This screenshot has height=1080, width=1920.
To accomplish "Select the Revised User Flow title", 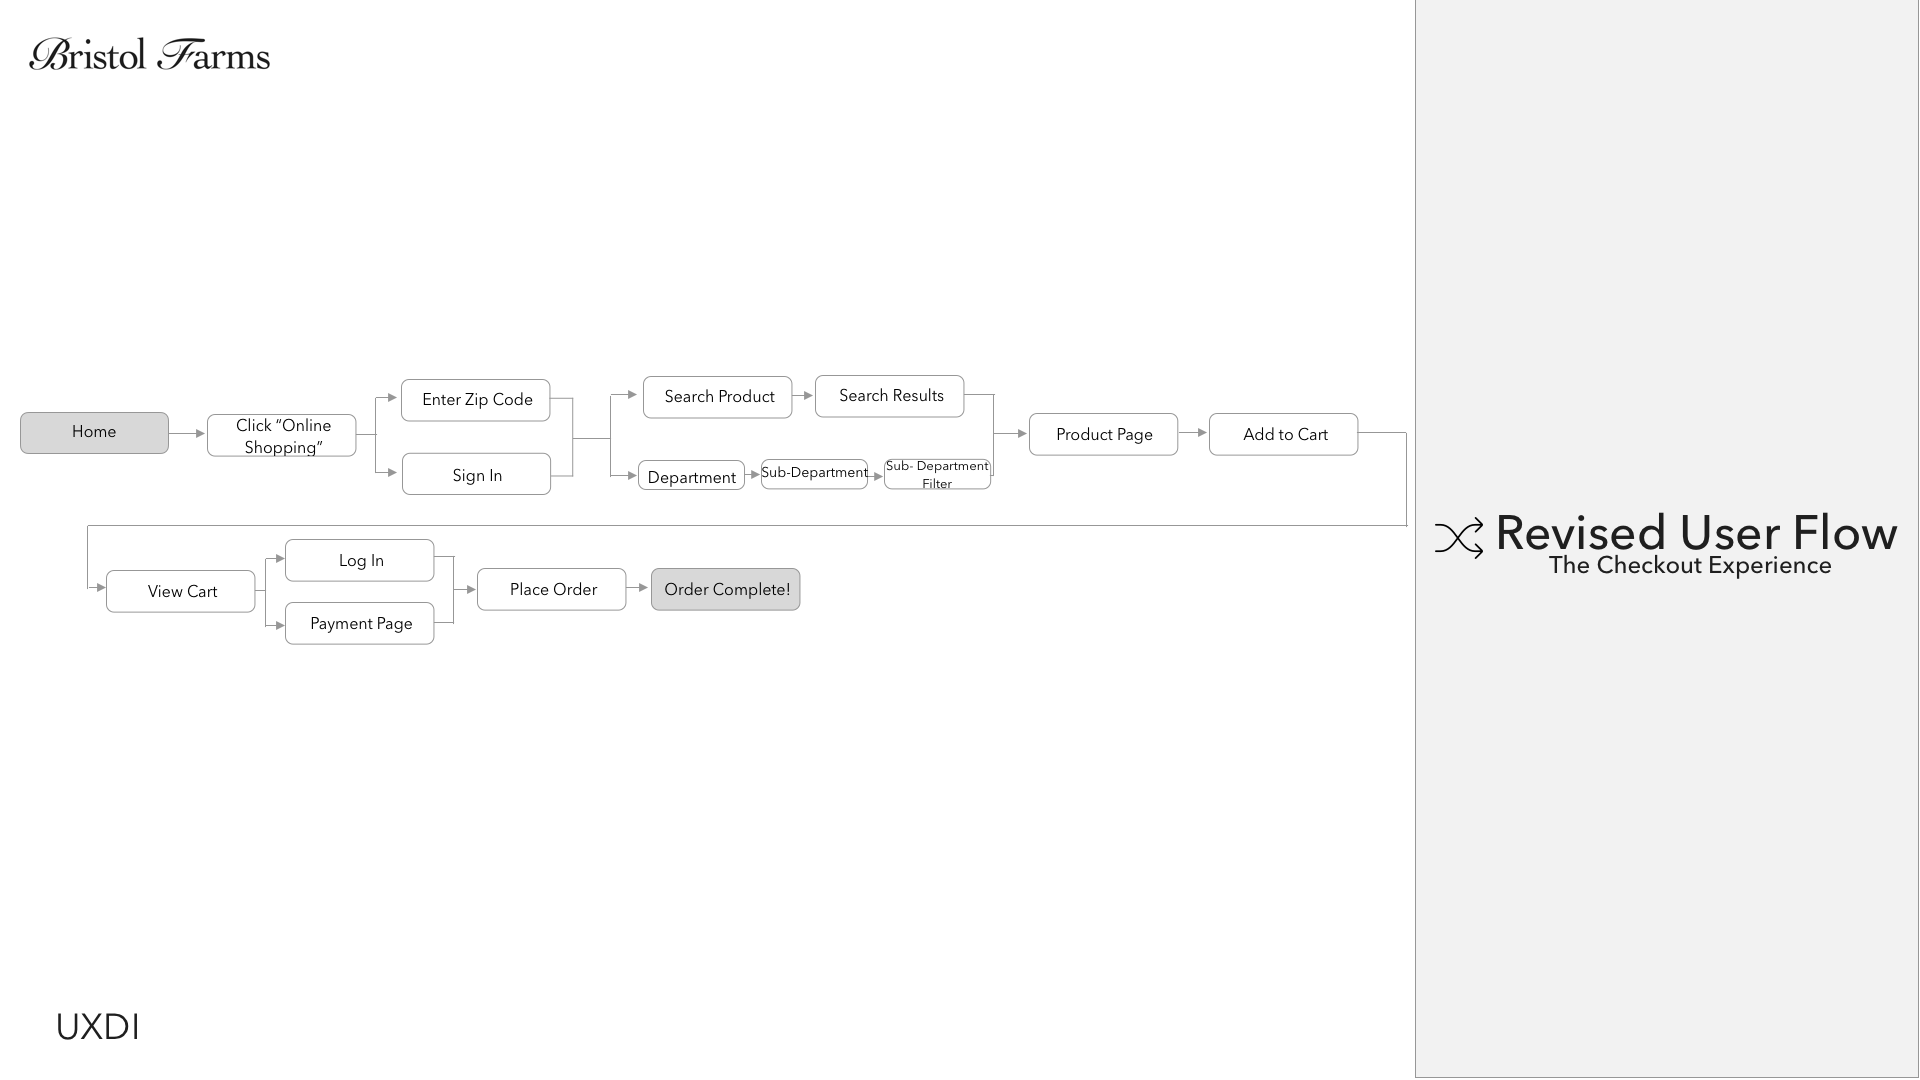I will pos(1695,533).
